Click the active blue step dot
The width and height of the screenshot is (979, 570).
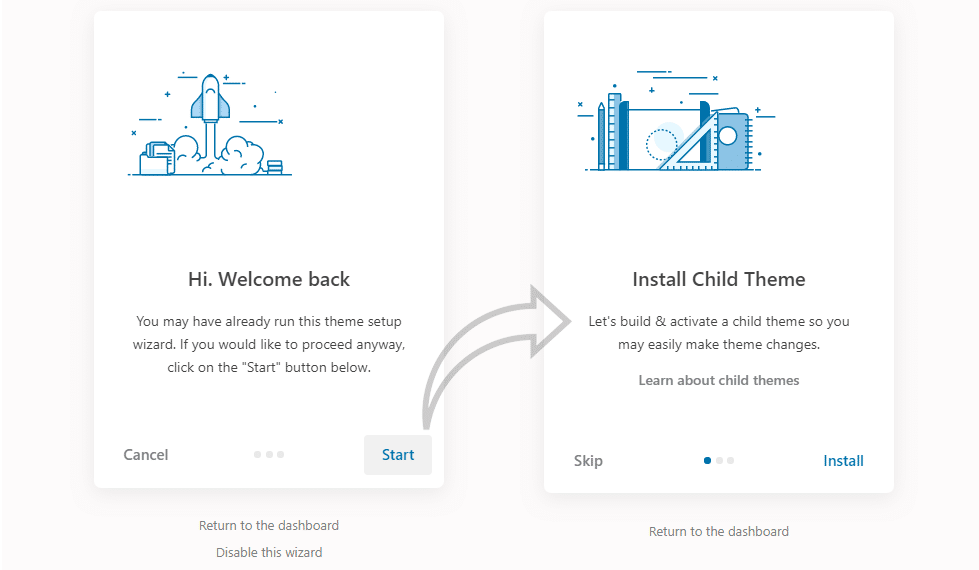(x=707, y=461)
